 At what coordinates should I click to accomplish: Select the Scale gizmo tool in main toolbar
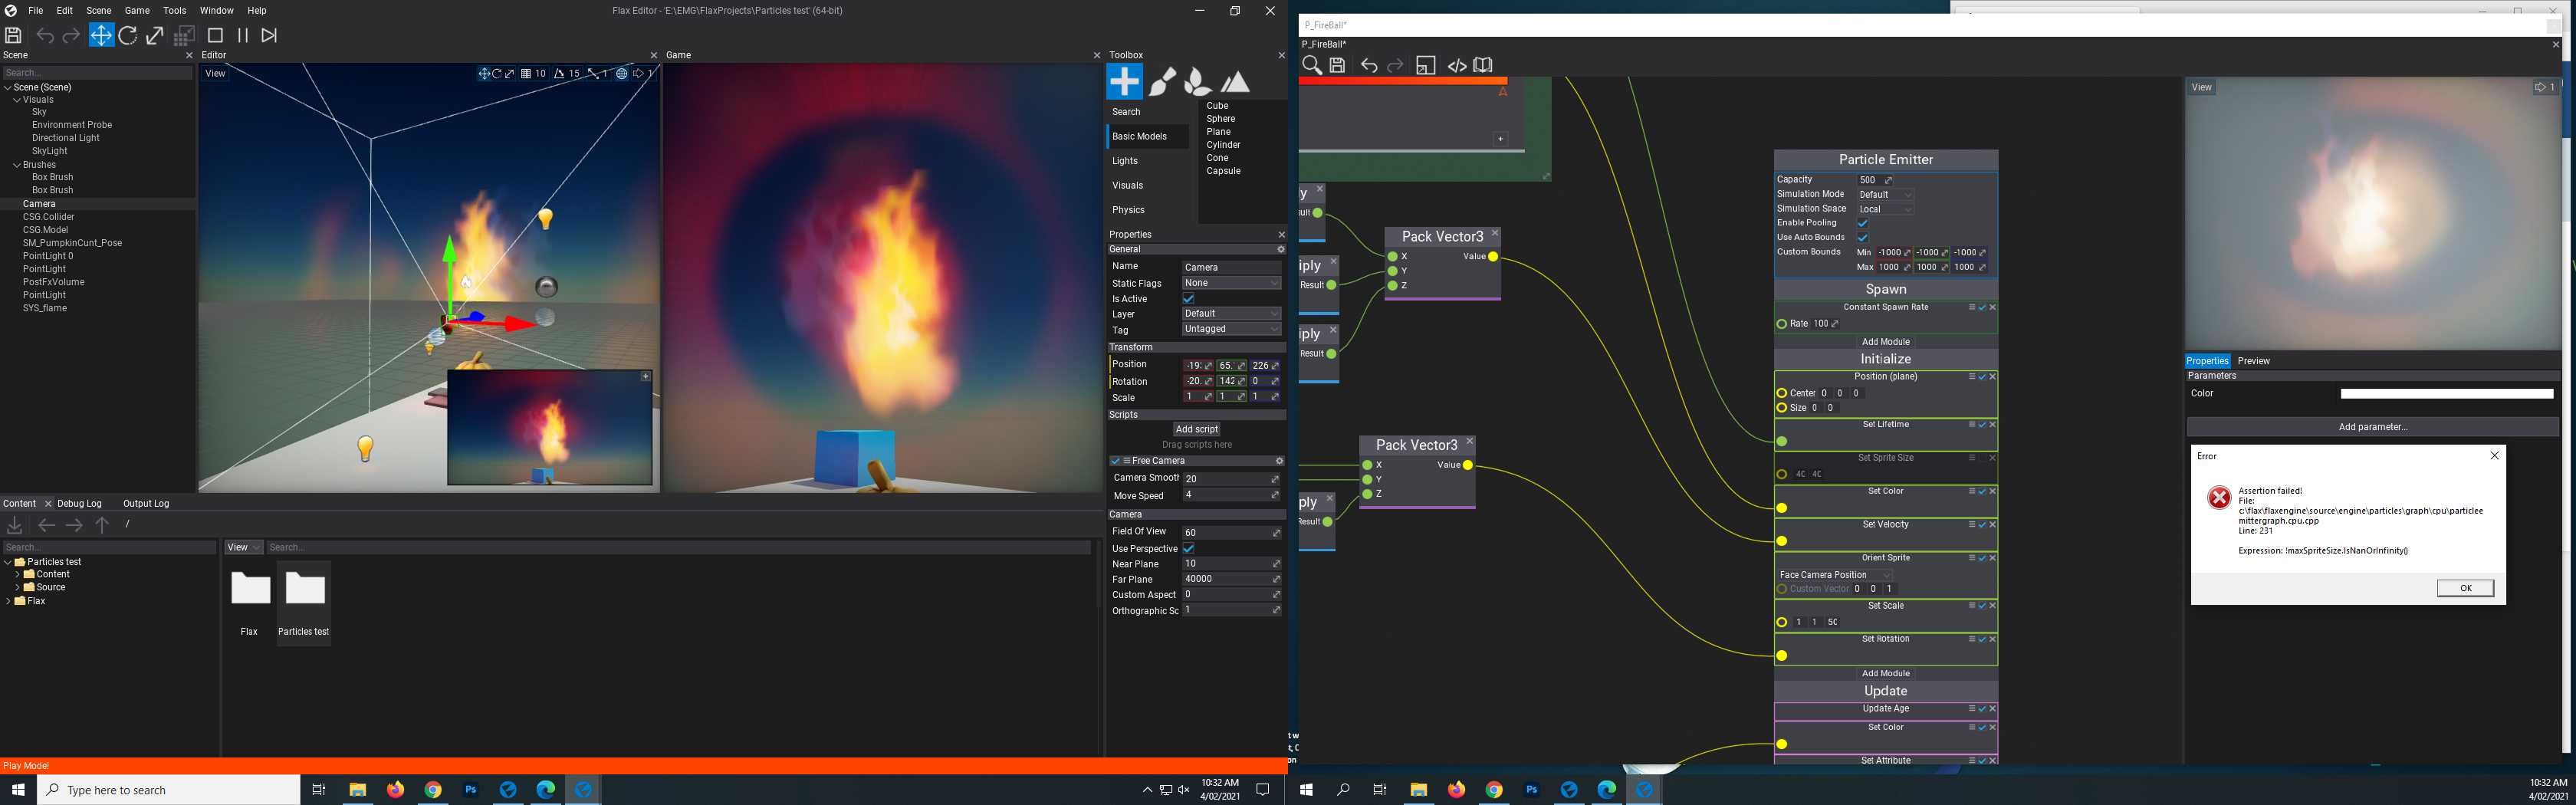tap(155, 36)
